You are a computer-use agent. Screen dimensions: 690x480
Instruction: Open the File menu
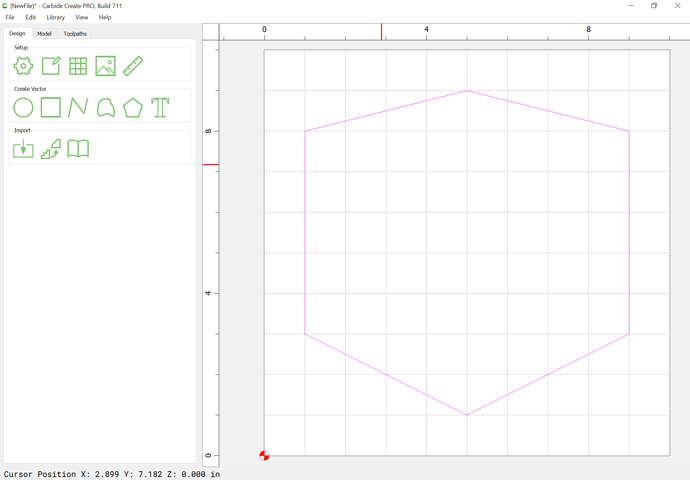10,17
